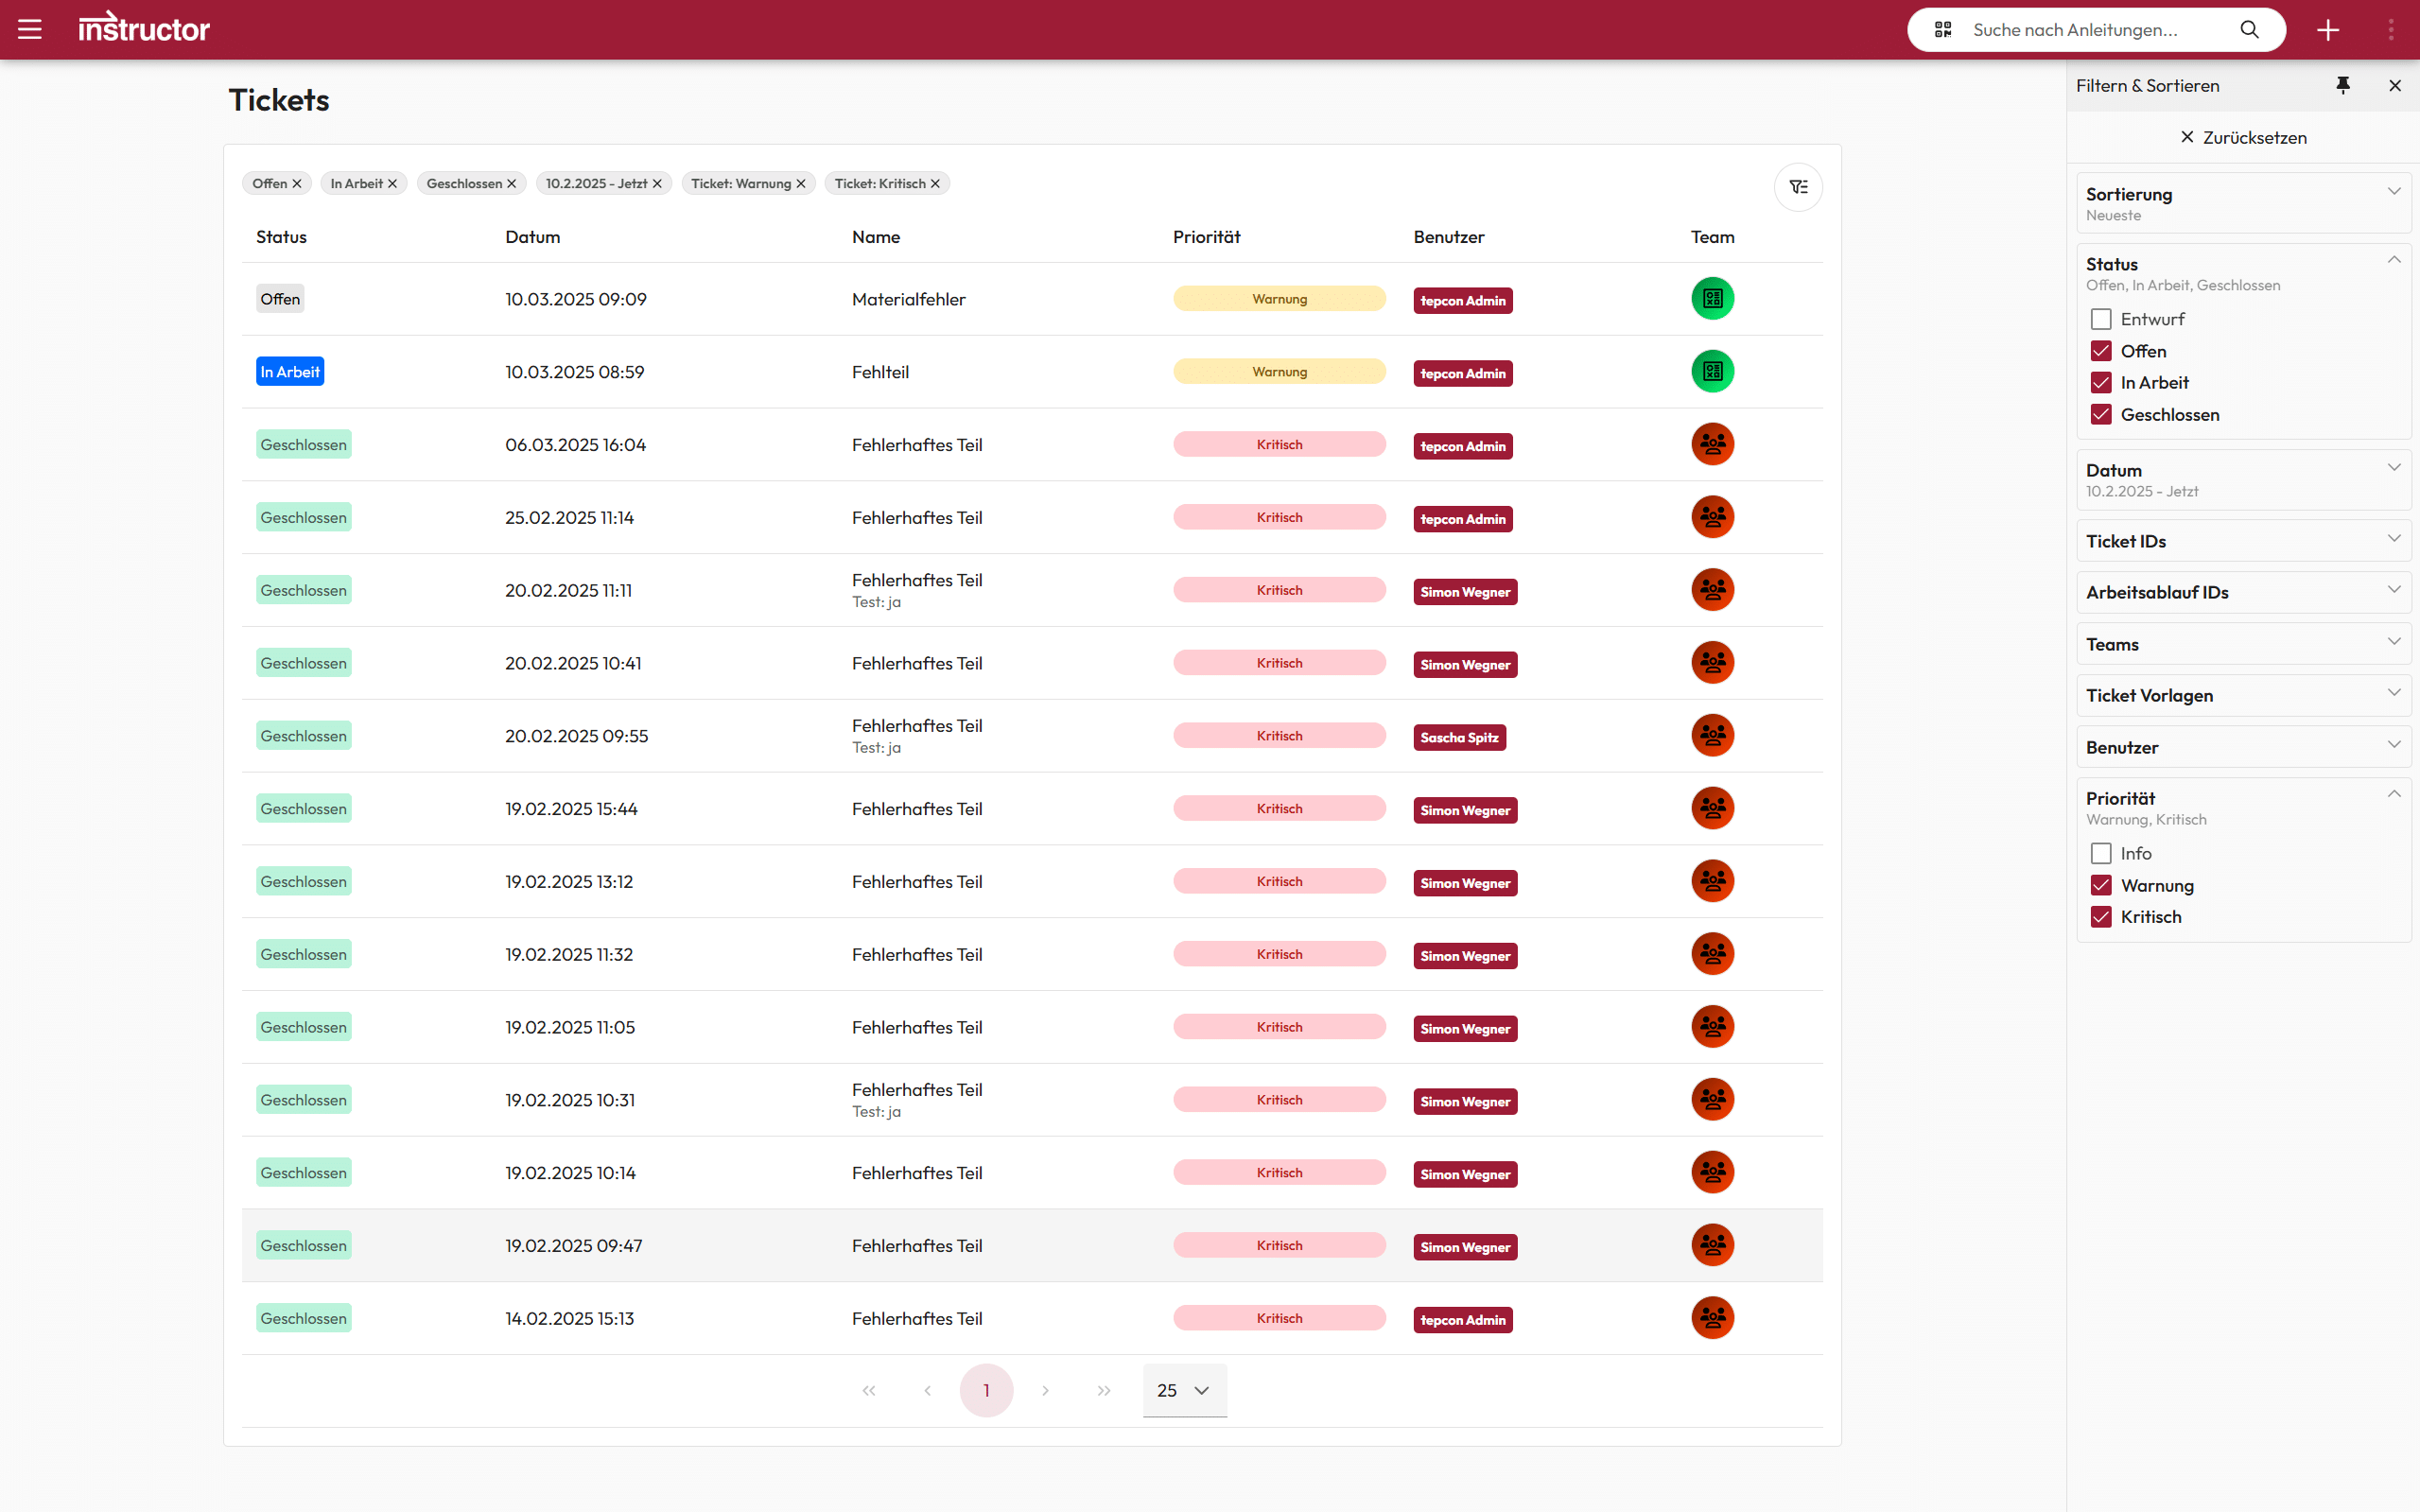2420x1512 pixels.
Task: Expand the Teams filter section
Action: click(2243, 644)
